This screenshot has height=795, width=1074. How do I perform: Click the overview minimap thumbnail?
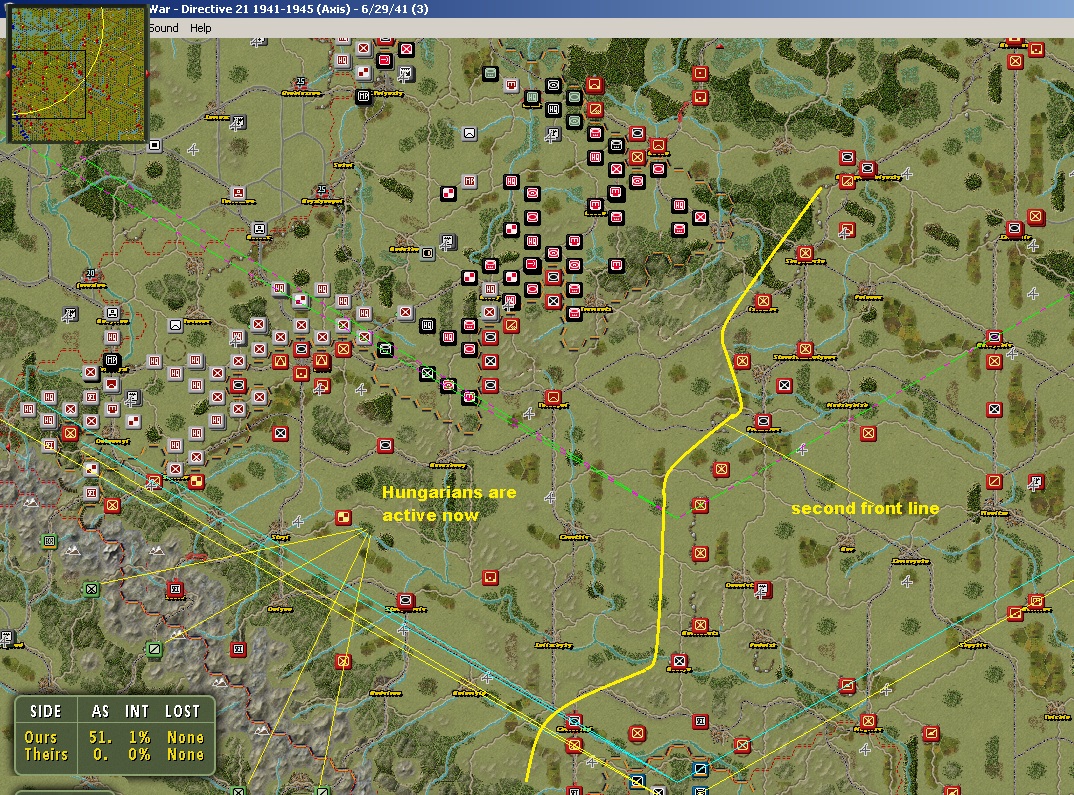[78, 73]
